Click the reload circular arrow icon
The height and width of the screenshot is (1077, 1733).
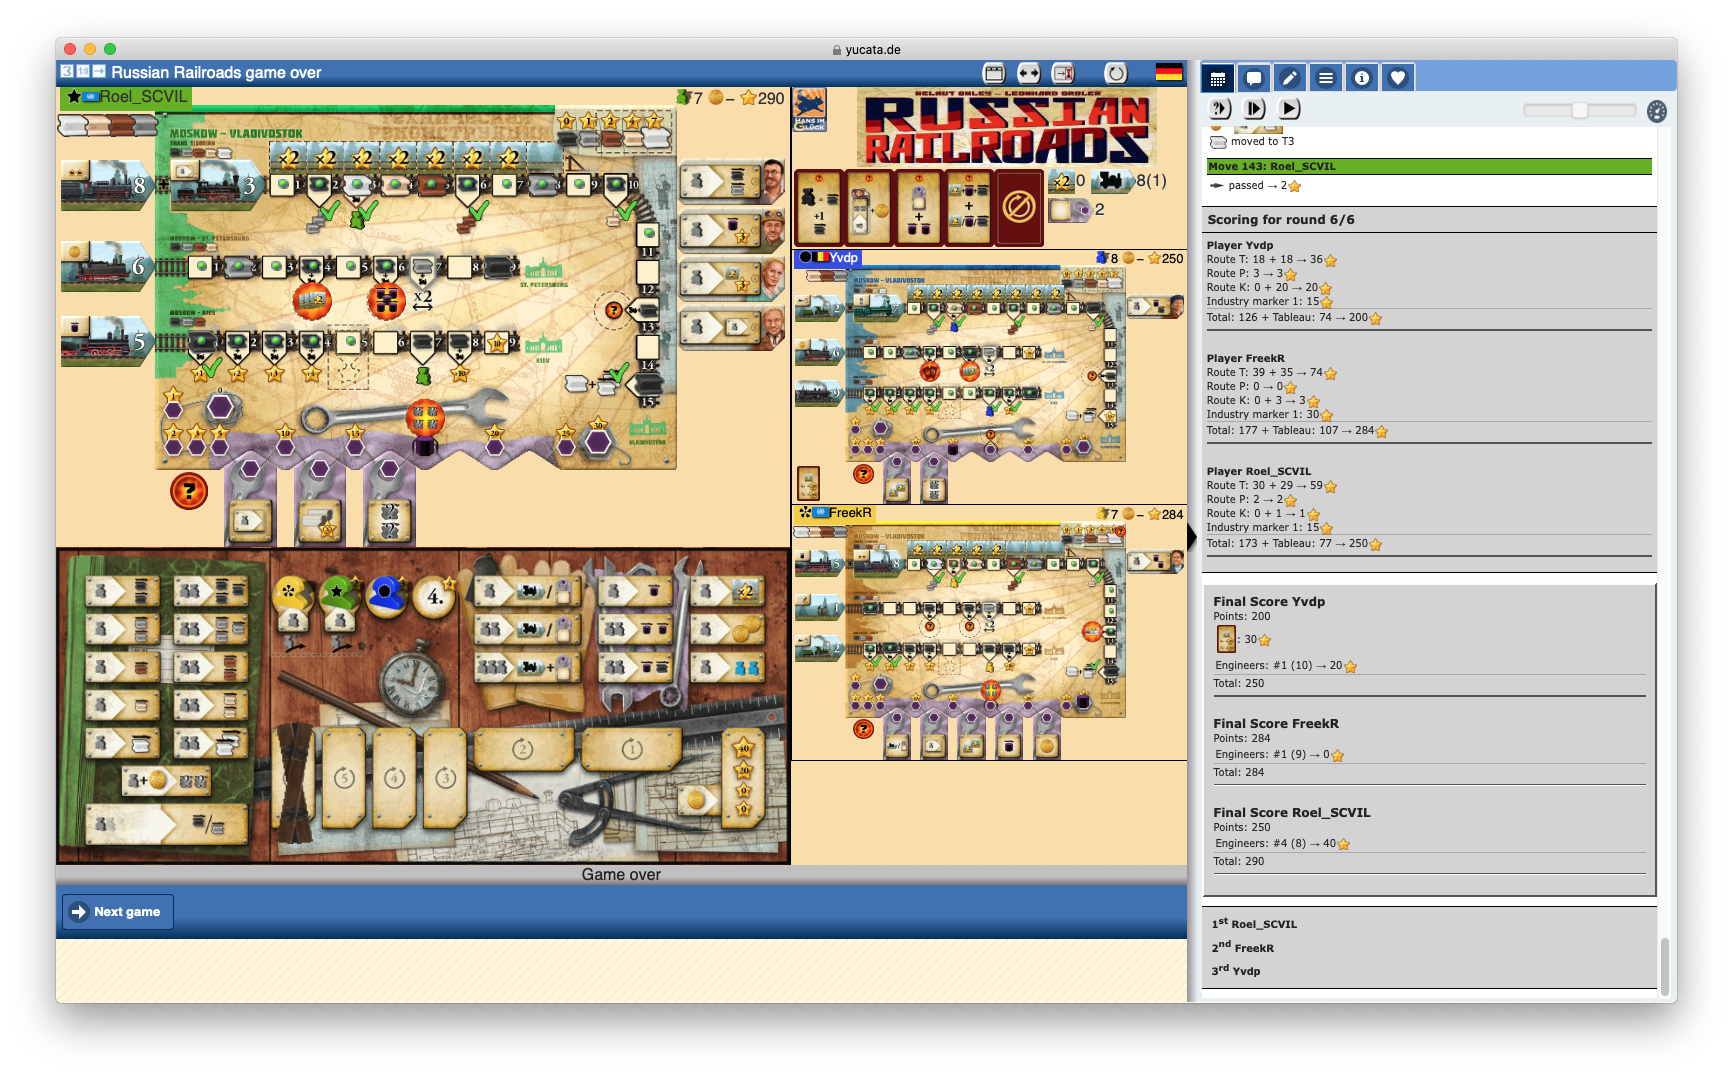[x=1115, y=72]
